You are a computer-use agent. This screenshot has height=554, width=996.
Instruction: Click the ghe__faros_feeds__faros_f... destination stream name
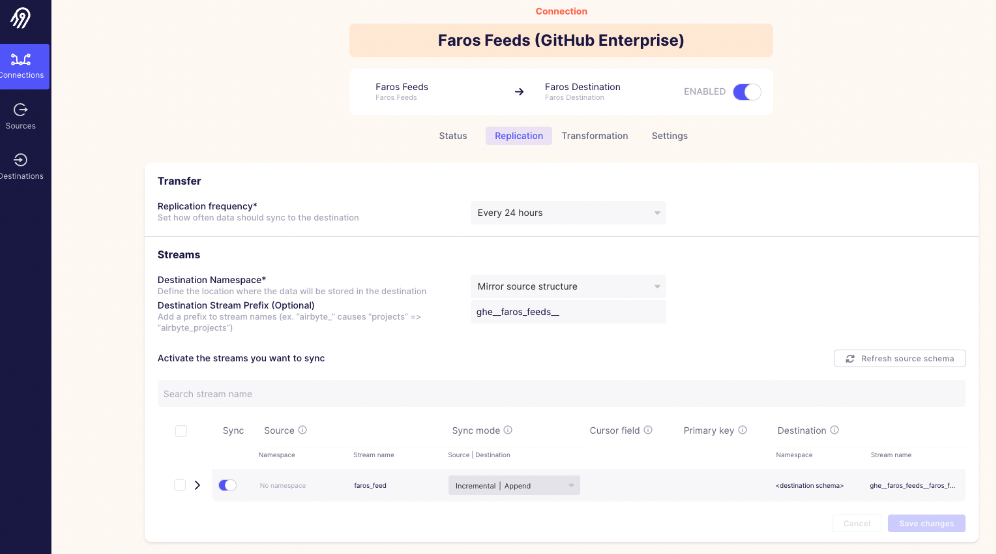(x=912, y=485)
